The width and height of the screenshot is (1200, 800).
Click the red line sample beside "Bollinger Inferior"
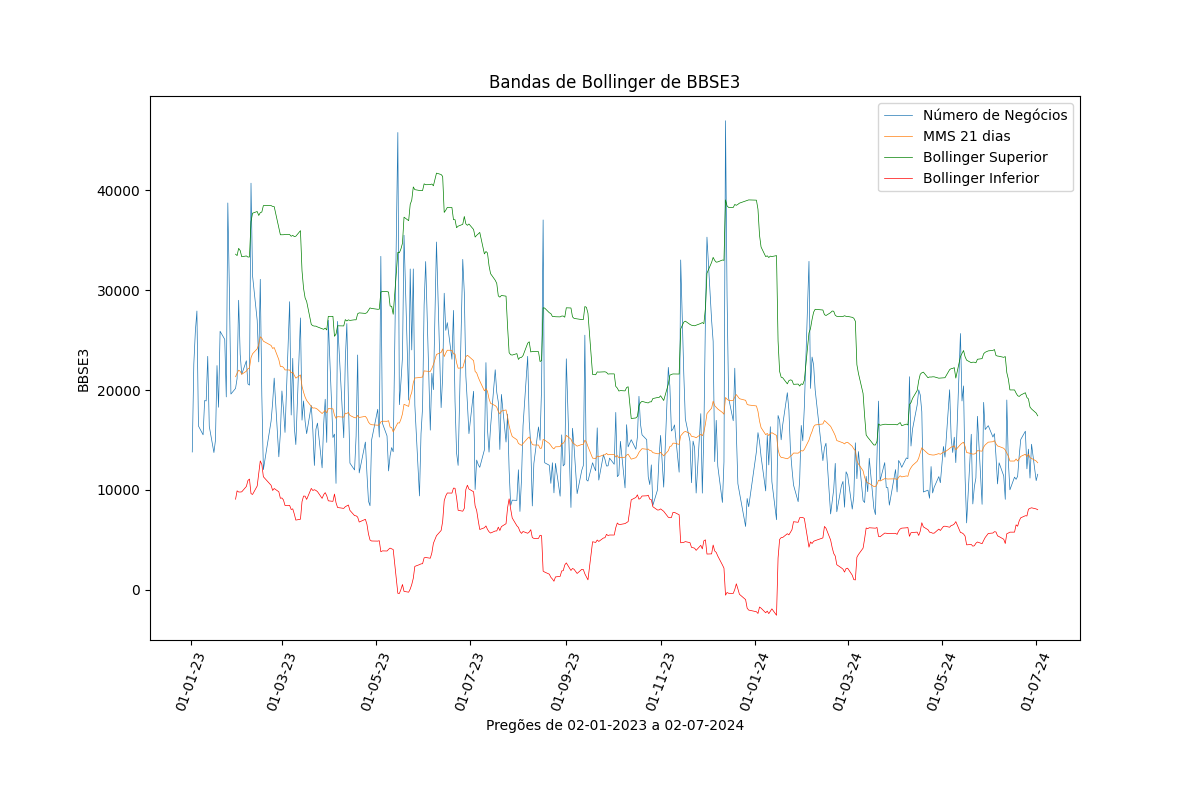[x=899, y=178]
